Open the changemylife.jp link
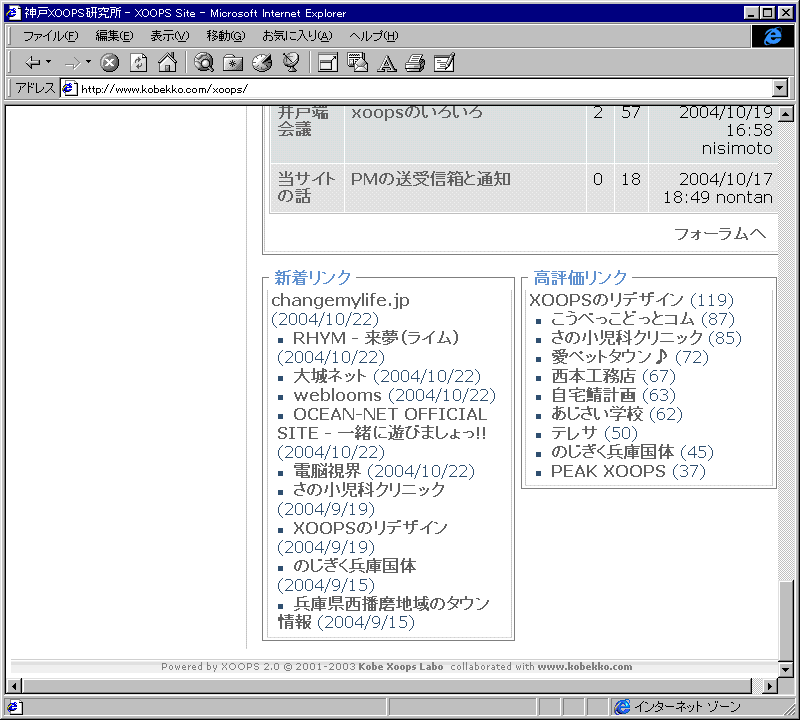The height and width of the screenshot is (720, 800). coord(340,301)
